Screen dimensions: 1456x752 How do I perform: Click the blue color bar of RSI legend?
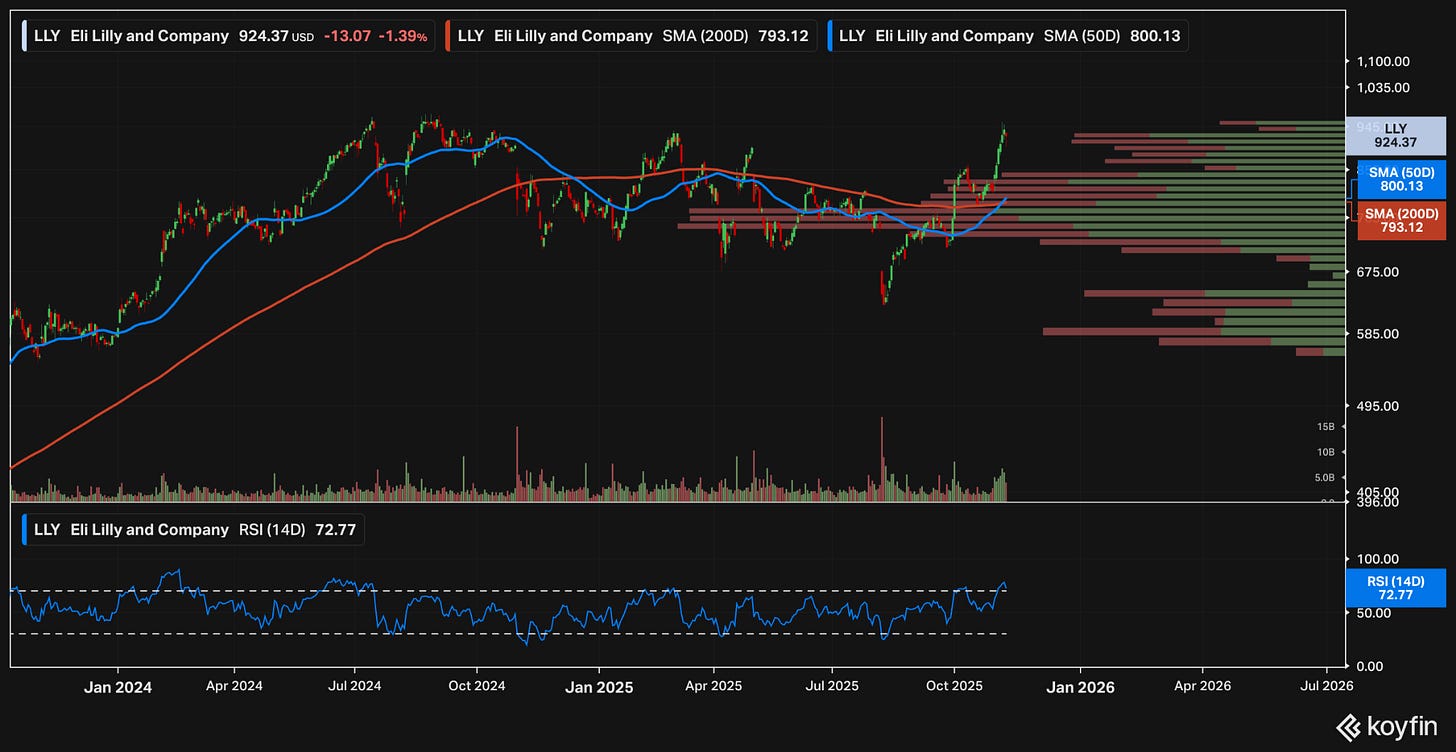click(24, 529)
